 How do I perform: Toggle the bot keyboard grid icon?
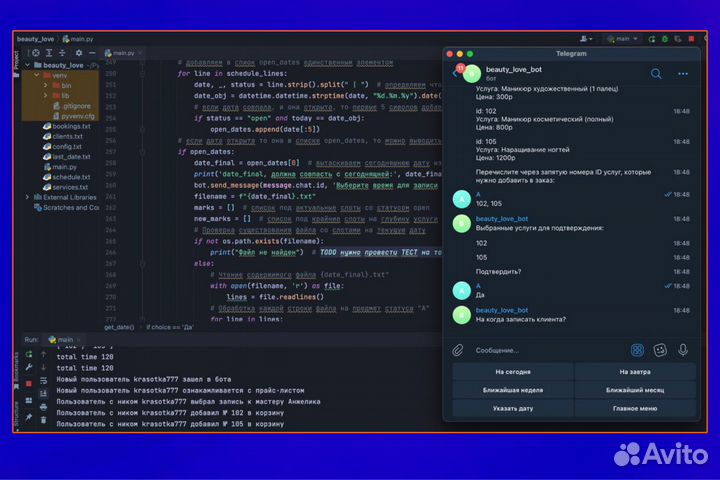tap(637, 350)
